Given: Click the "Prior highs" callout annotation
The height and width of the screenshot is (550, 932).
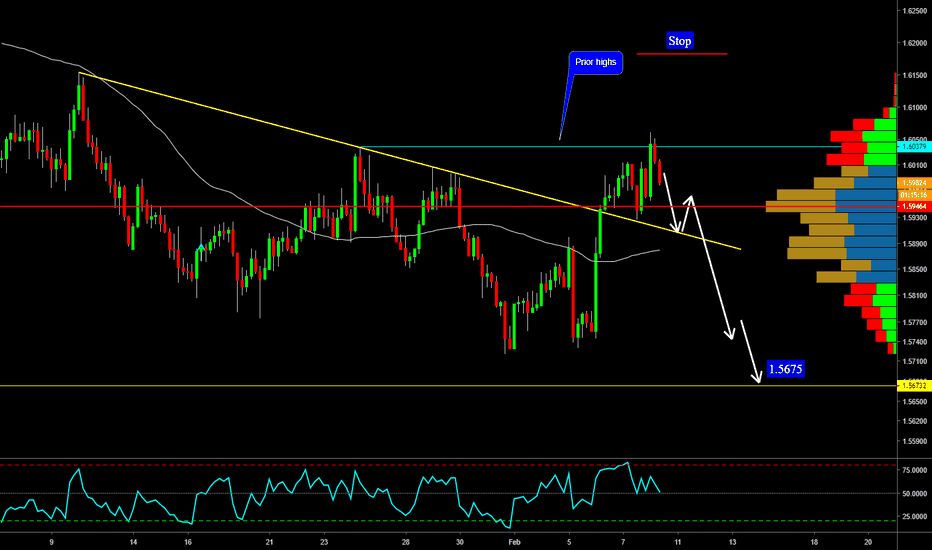Looking at the screenshot, I should tap(596, 62).
